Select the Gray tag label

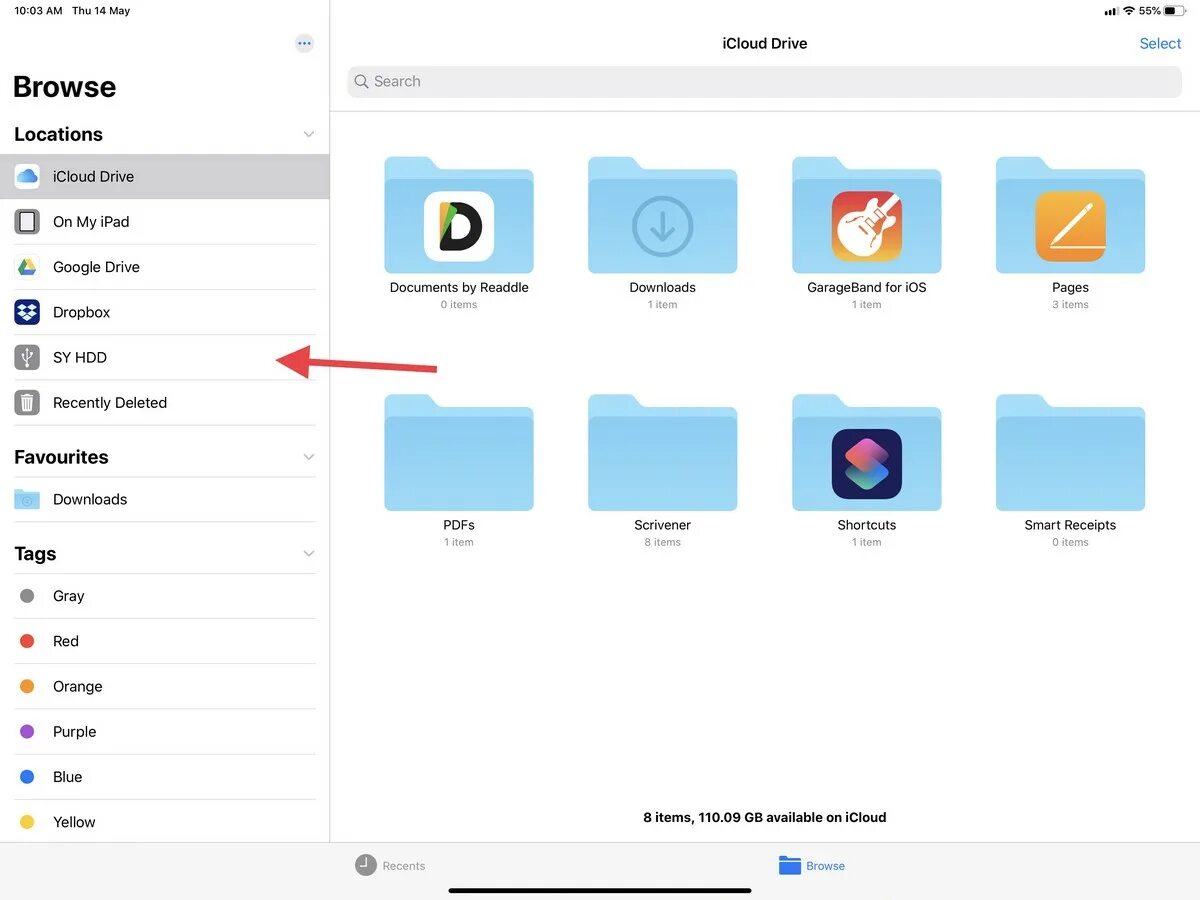tap(68, 596)
